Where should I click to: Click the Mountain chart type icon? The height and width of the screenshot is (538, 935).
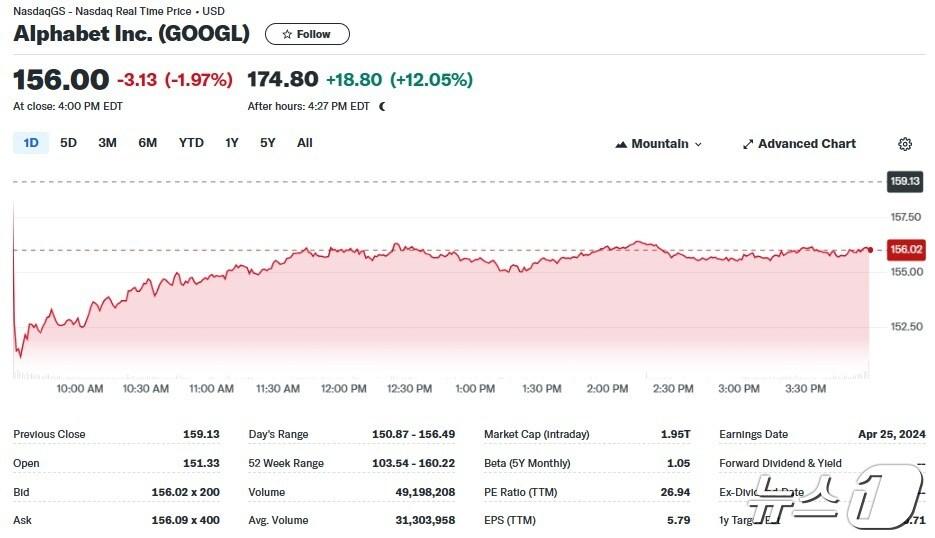click(x=621, y=144)
